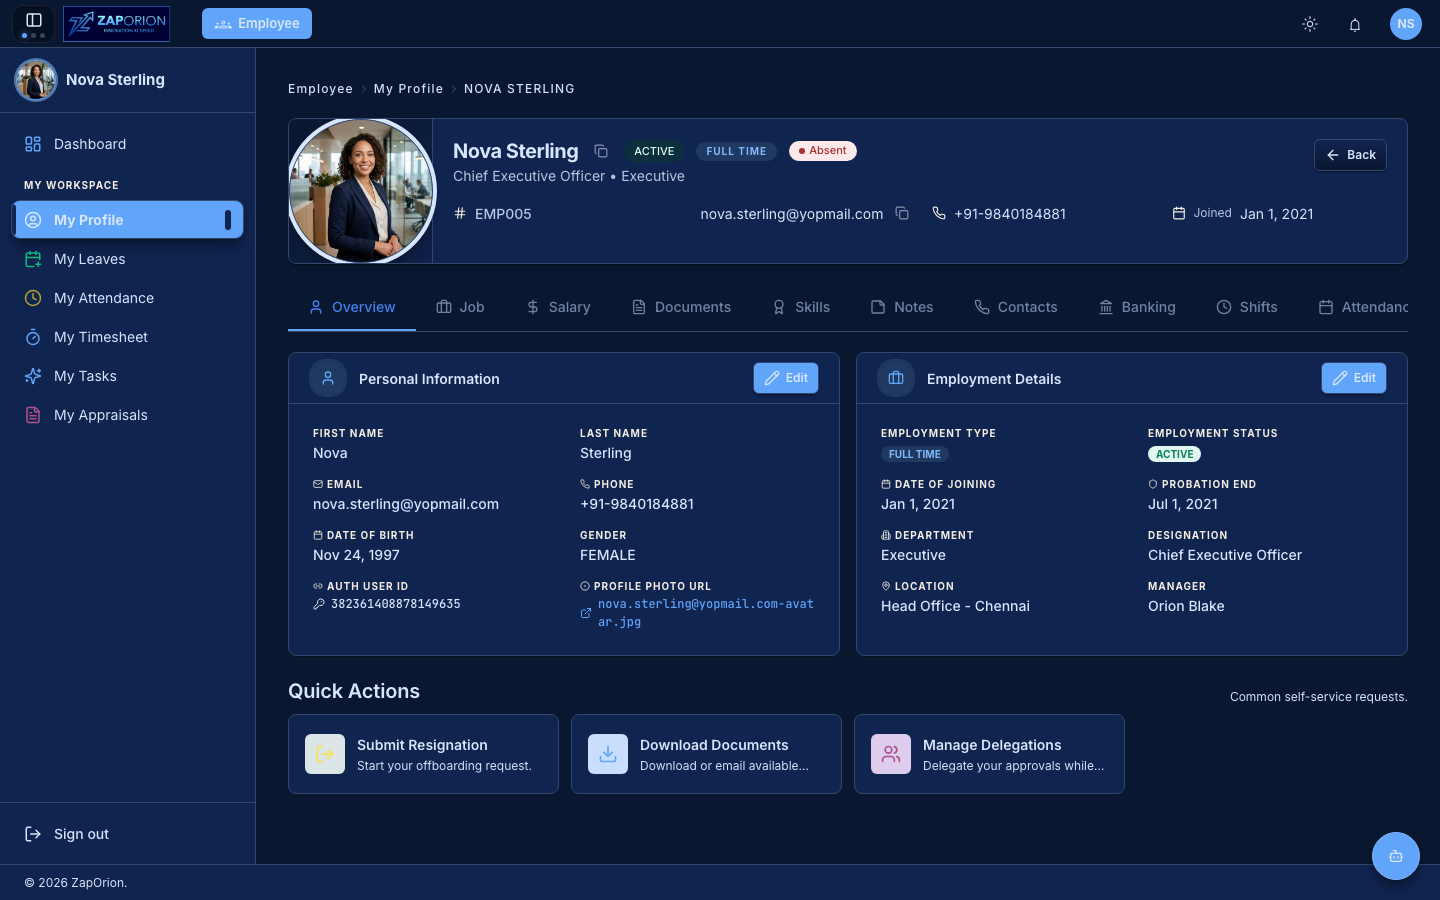
Task: Go to My Attendance
Action: (128, 298)
